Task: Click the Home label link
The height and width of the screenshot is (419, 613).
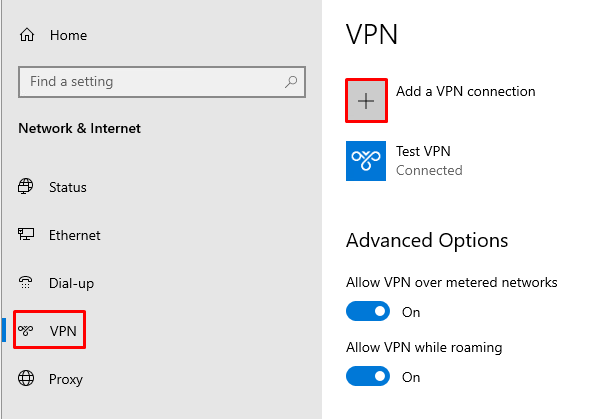Action: pos(68,35)
